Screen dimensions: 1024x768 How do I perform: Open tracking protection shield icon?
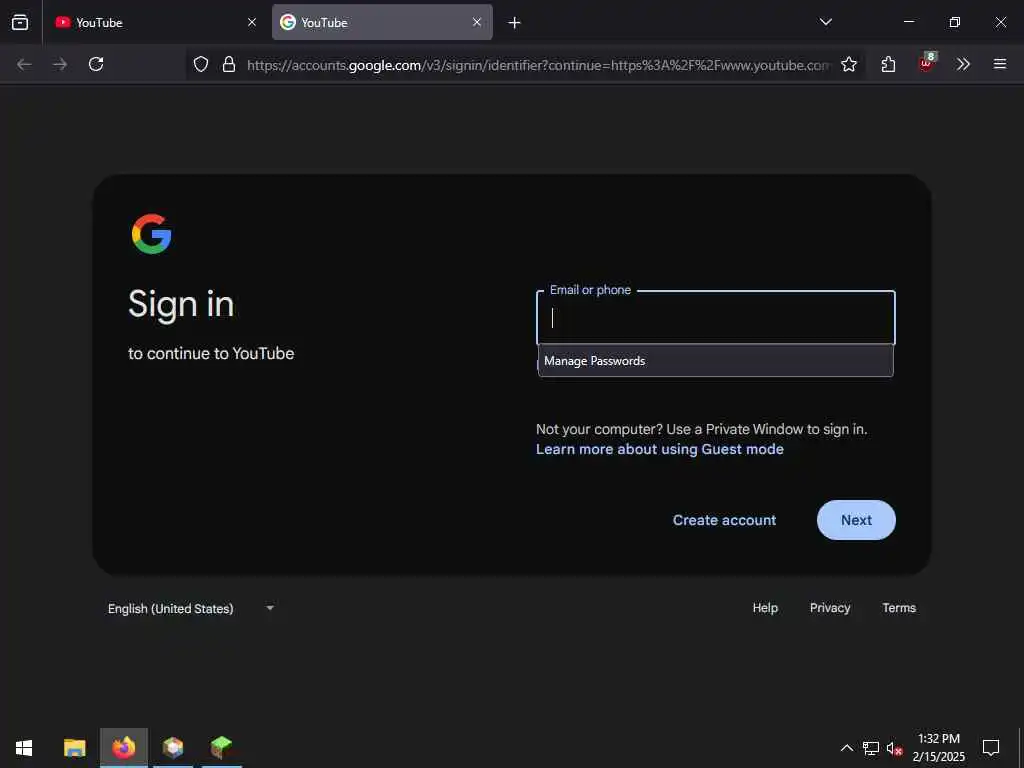[201, 64]
